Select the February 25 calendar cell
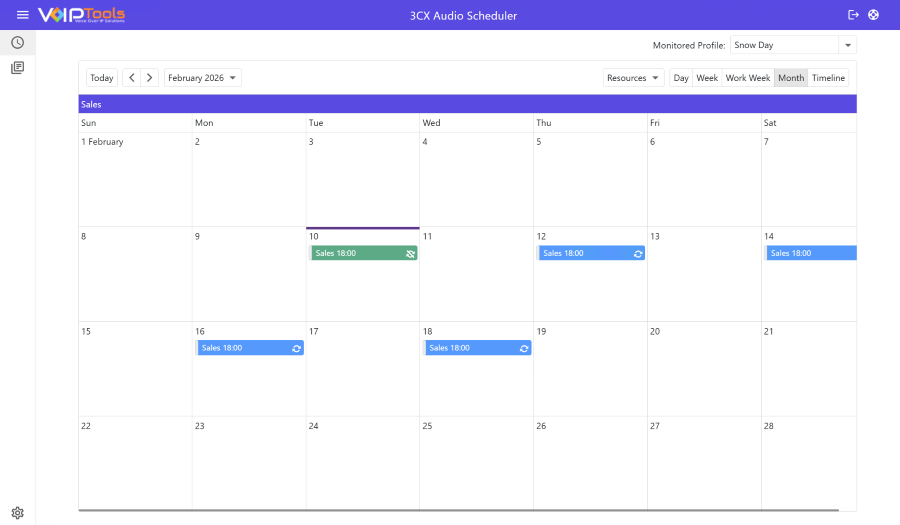The height and width of the screenshot is (525, 900). [x=476, y=465]
